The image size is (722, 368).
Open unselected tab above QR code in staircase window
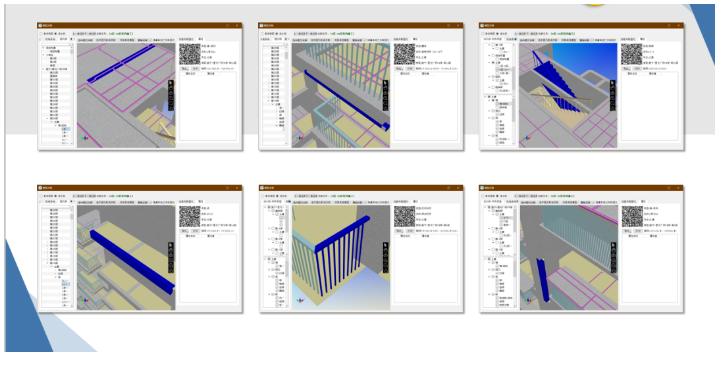click(x=629, y=40)
